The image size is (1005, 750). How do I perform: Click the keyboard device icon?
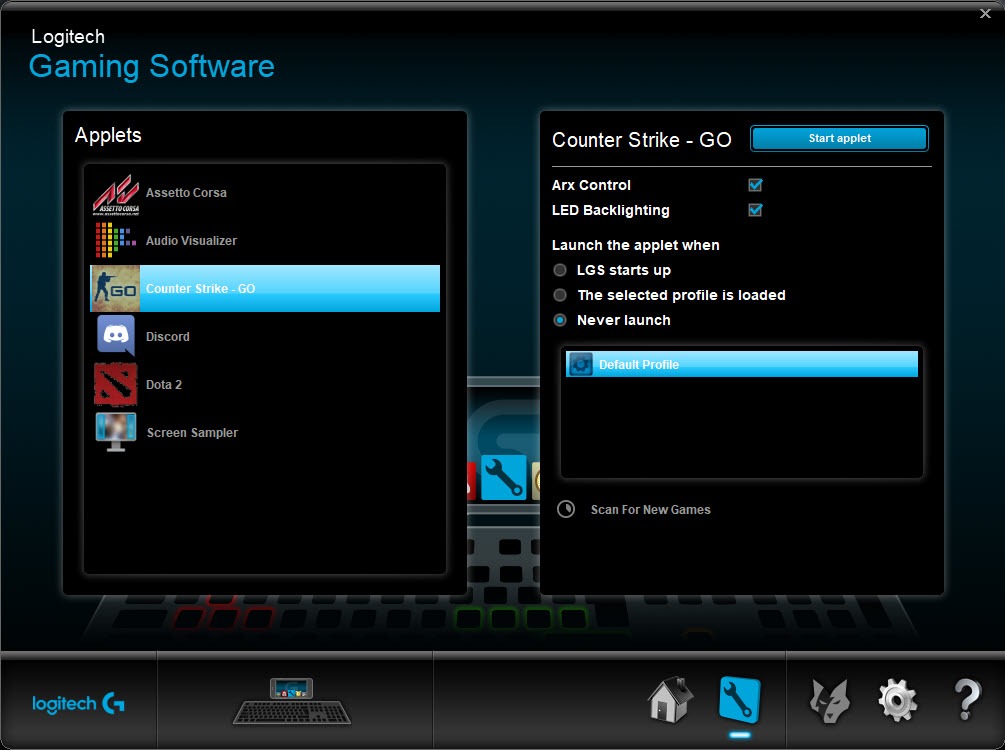point(292,701)
